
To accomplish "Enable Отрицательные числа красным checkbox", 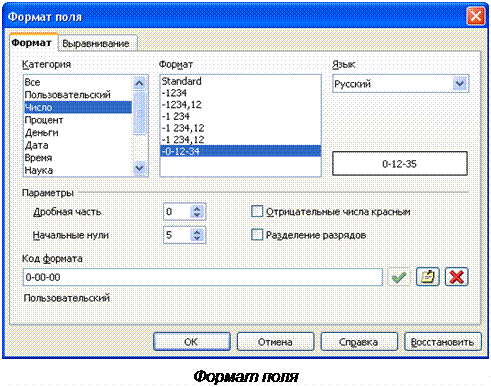I will click(257, 211).
